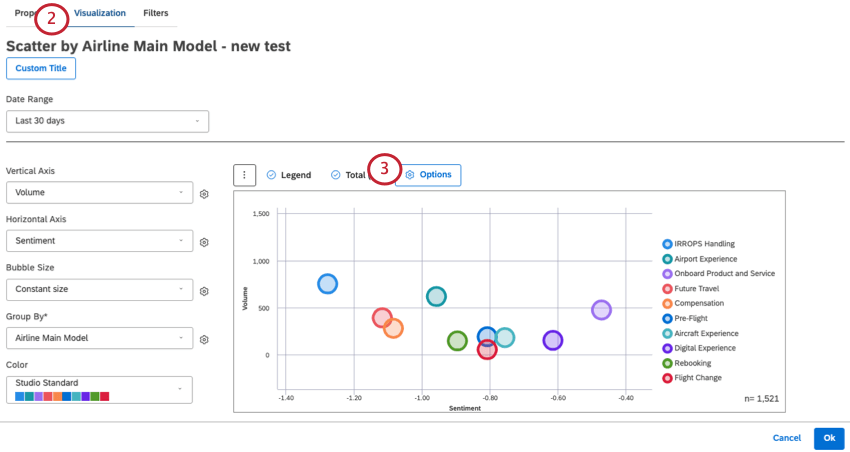Expand the Vertical Axis Volume dropdown

pos(99,193)
